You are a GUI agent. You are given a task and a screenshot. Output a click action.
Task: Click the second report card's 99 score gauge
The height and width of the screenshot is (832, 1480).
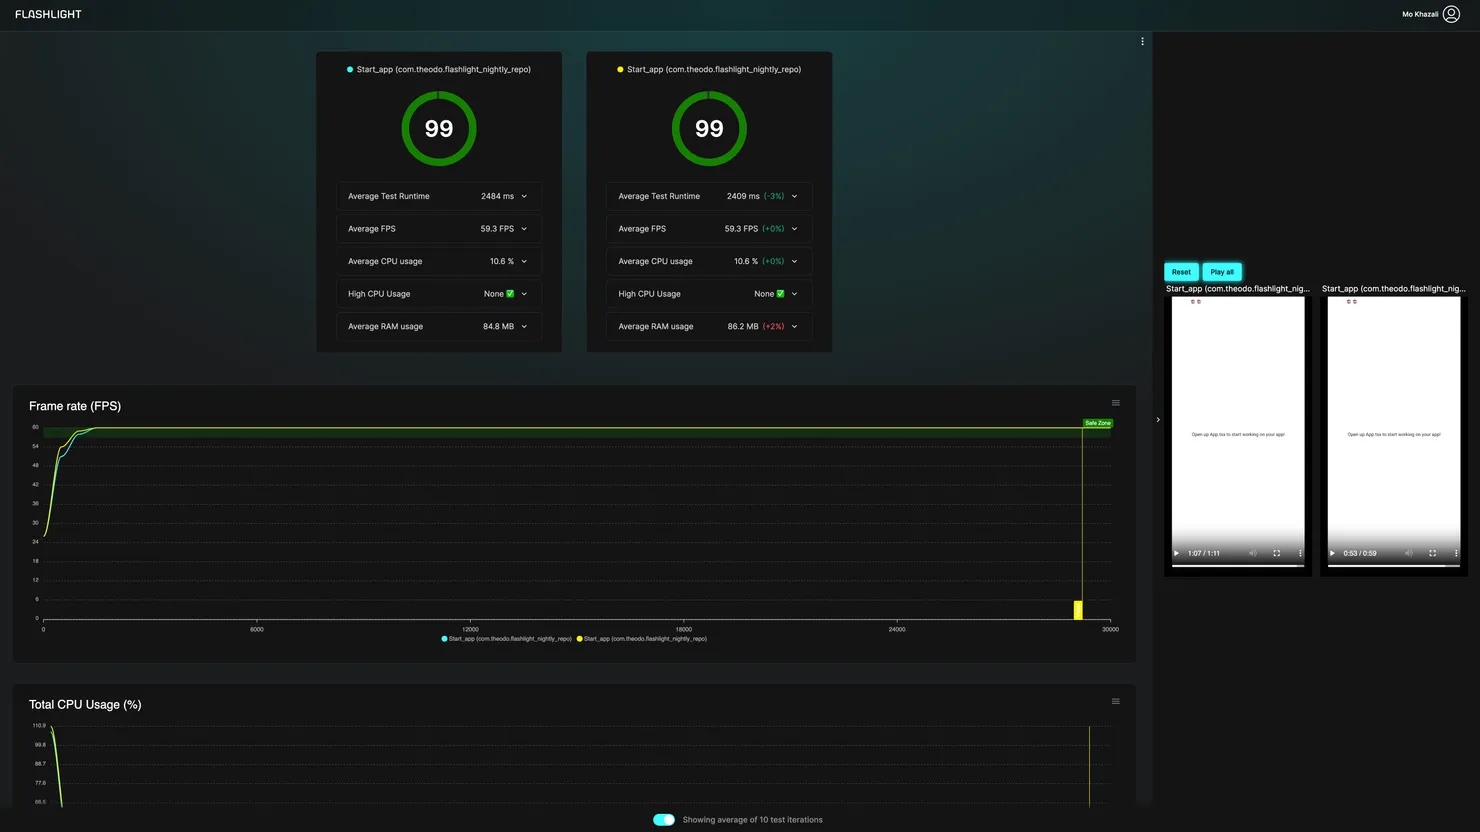709,129
